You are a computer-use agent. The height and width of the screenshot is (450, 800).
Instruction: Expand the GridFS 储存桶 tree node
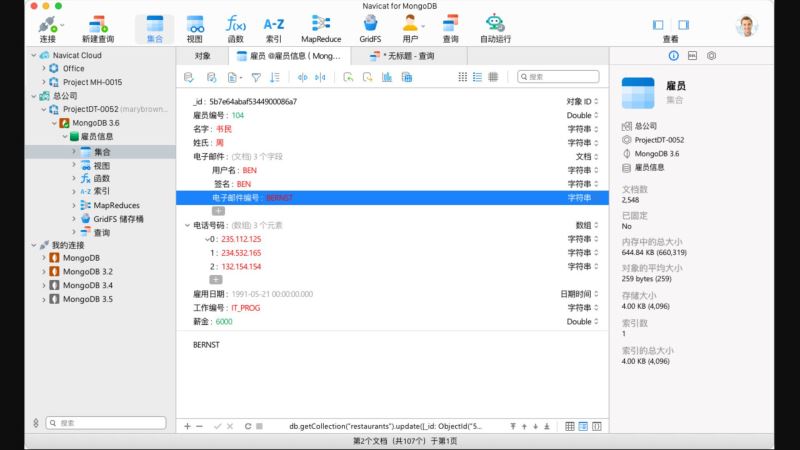click(x=74, y=218)
